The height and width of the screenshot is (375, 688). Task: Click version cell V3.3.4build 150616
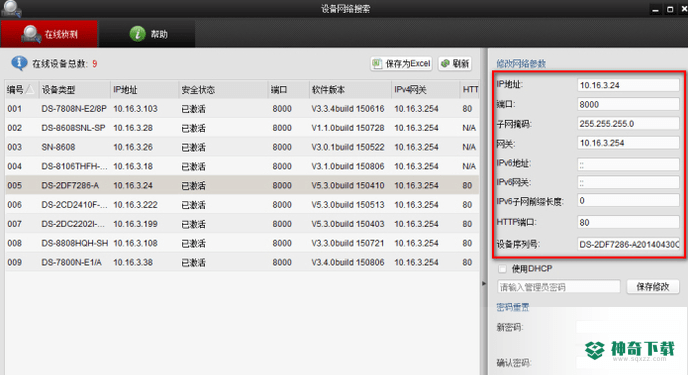click(348, 108)
